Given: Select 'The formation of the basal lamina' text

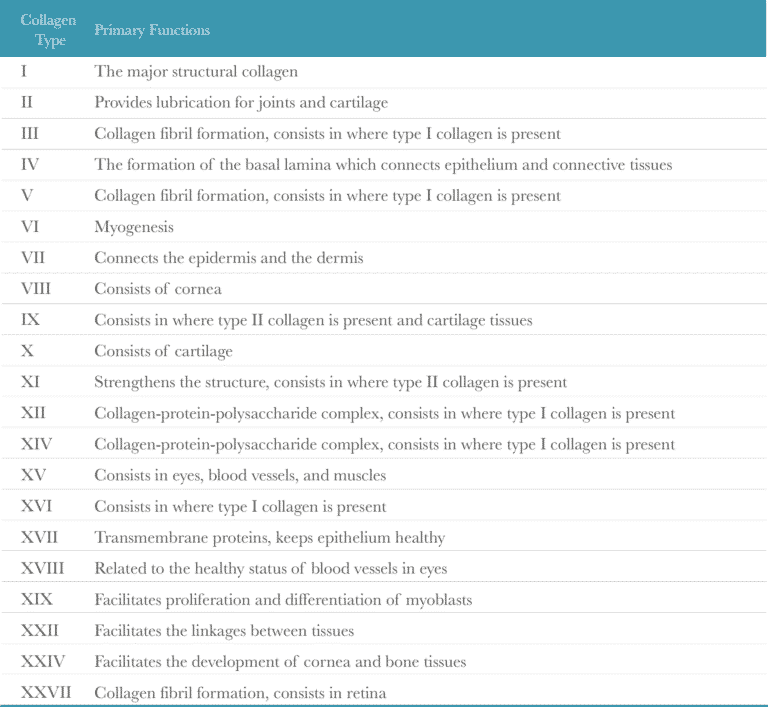Looking at the screenshot, I should 213,165.
